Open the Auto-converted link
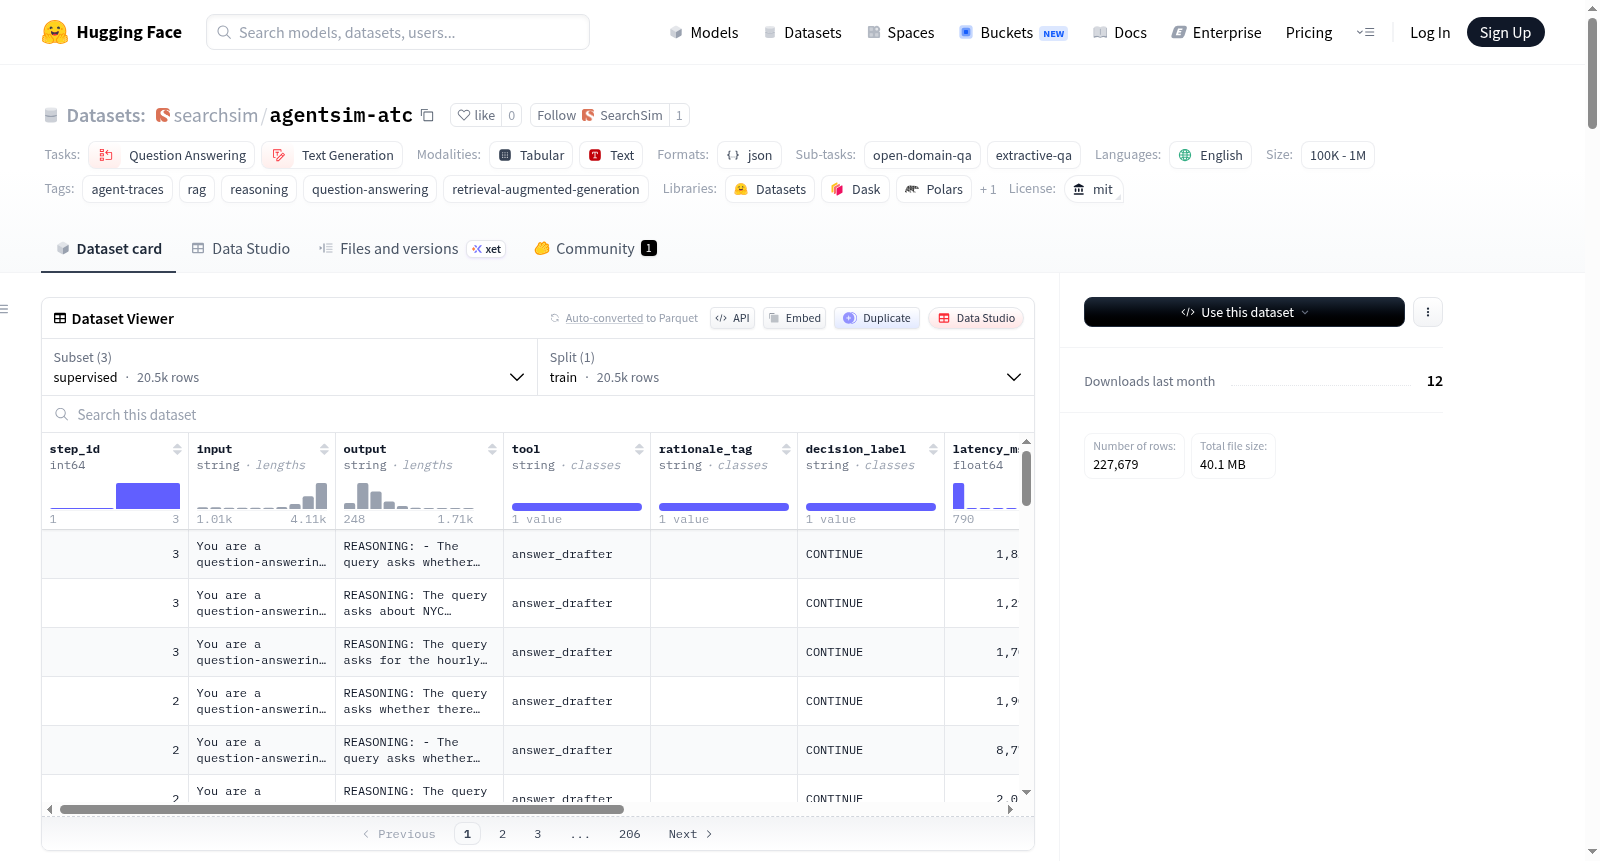This screenshot has width=1600, height=861. 604,318
